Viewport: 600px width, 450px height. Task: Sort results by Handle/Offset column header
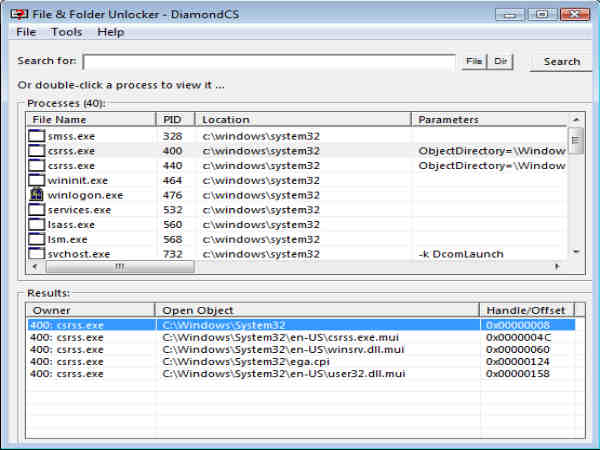coord(525,310)
